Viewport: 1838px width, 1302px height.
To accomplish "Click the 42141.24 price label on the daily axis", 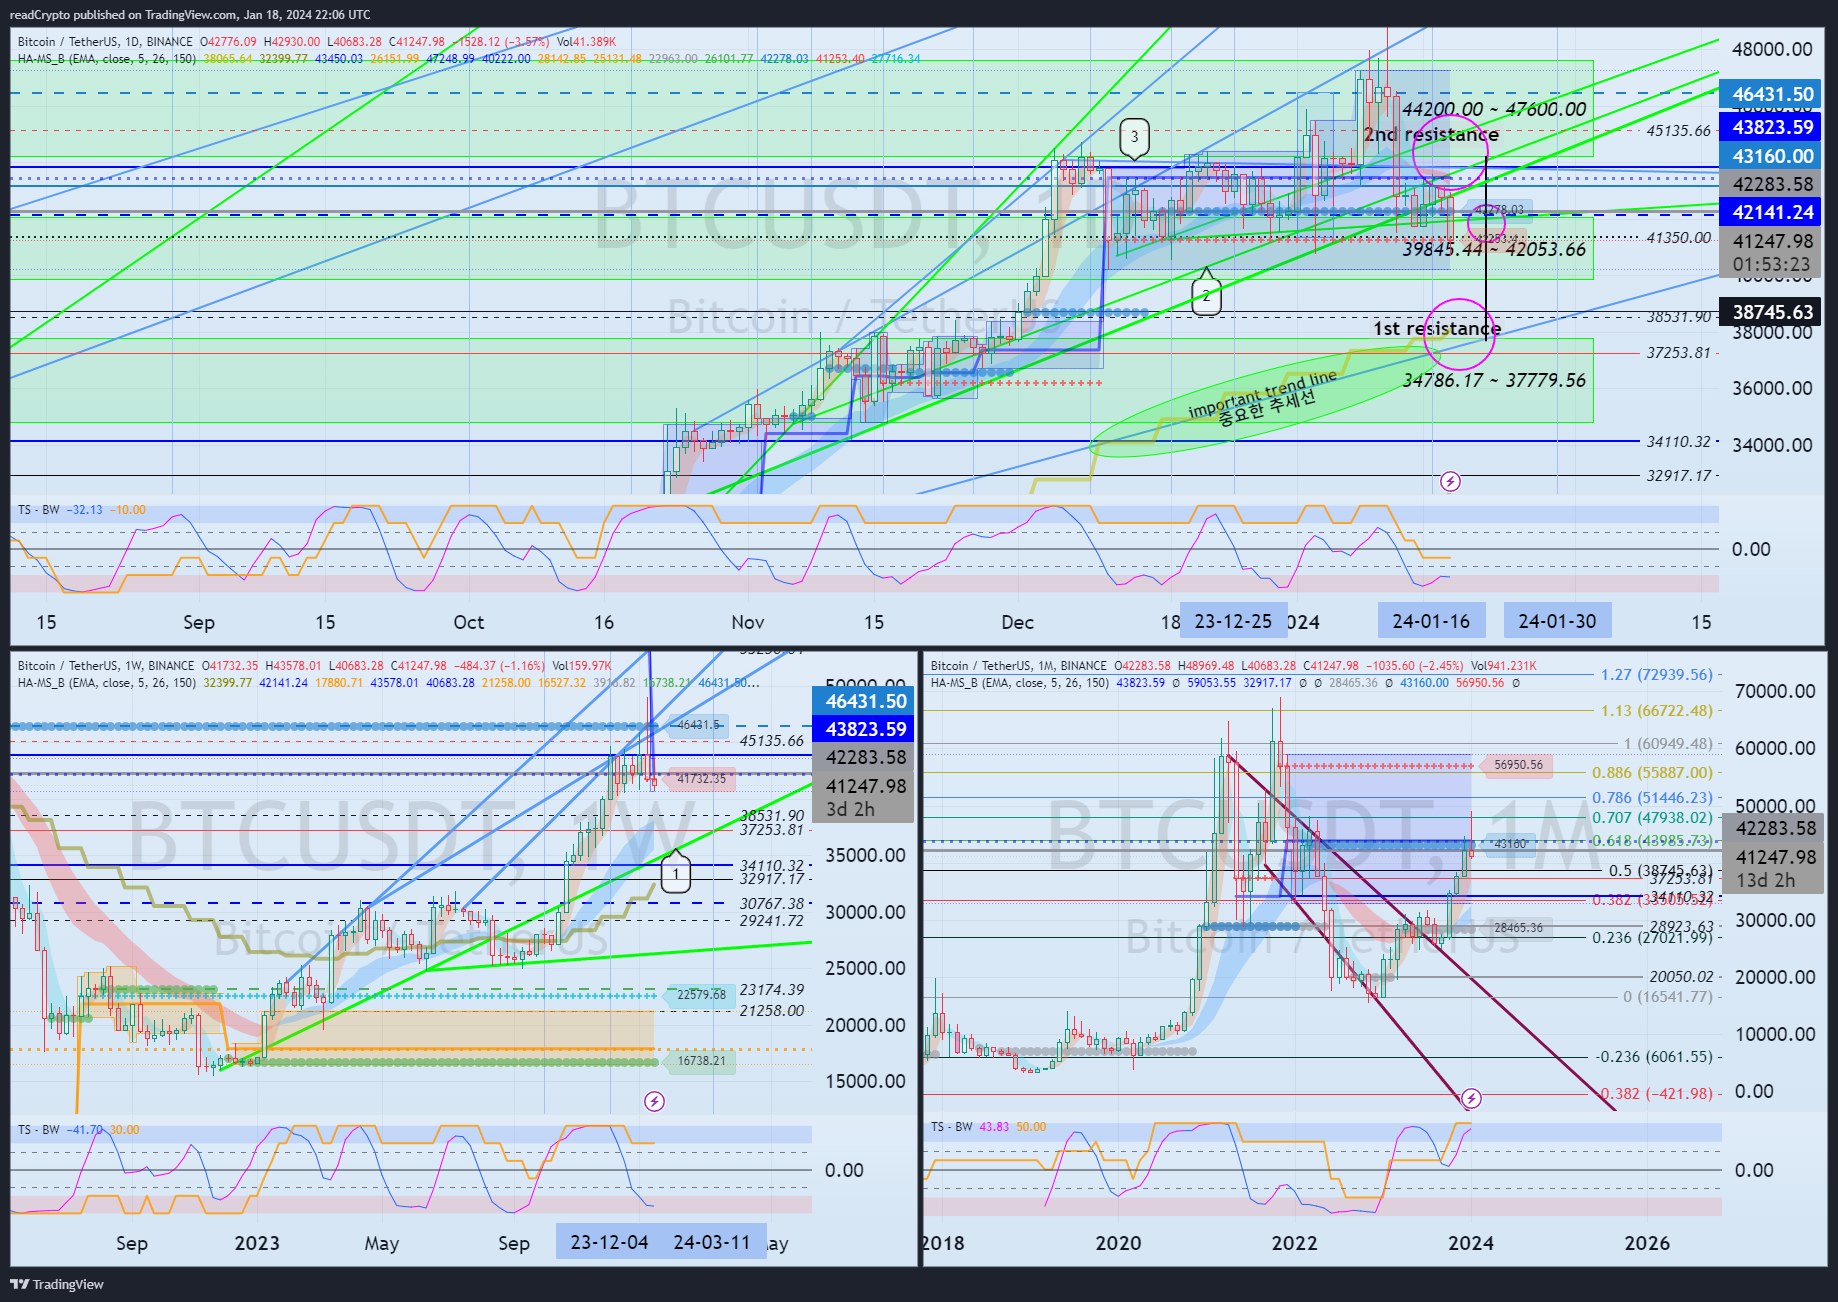I will [1772, 212].
